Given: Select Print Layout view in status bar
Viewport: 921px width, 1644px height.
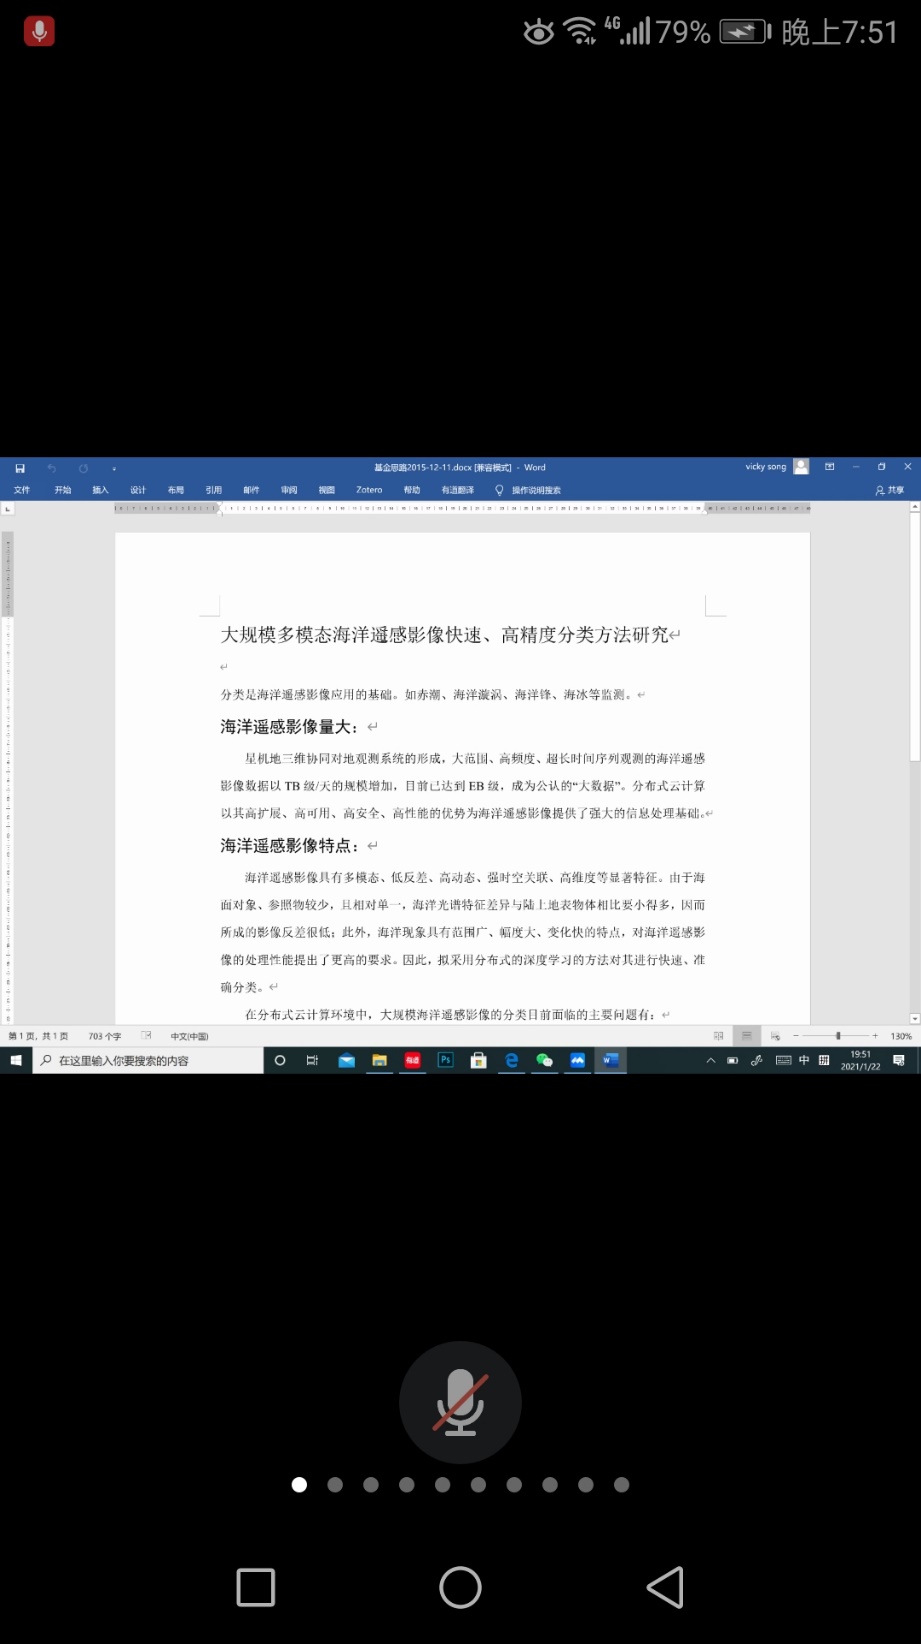Looking at the screenshot, I should [746, 1036].
